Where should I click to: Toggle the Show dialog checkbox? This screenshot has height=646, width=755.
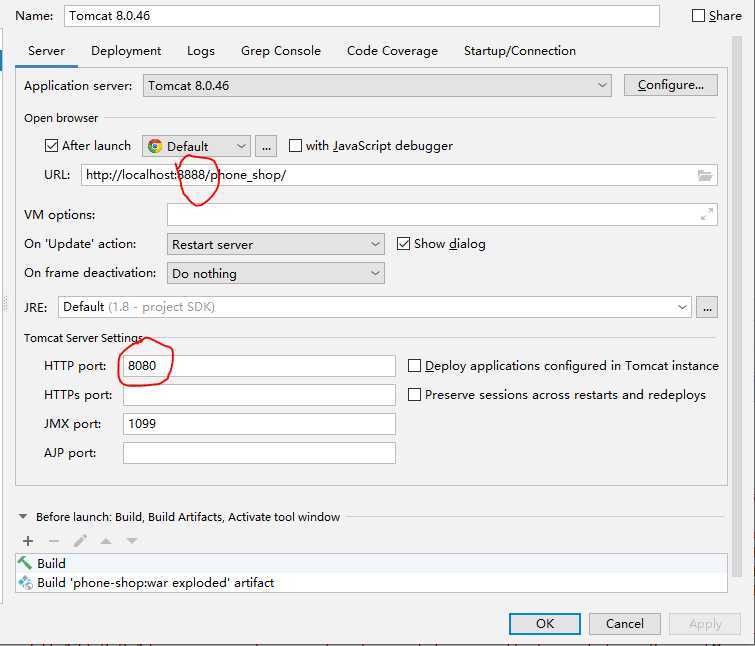point(403,244)
